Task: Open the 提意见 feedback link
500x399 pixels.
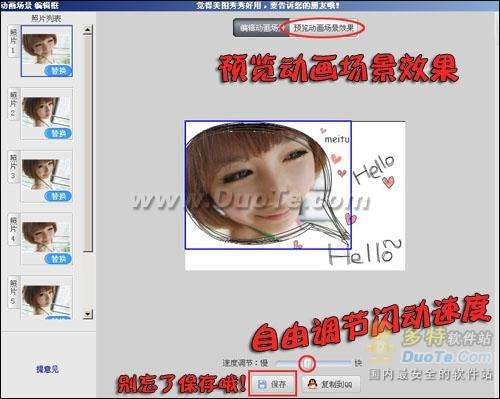Action: point(47,369)
